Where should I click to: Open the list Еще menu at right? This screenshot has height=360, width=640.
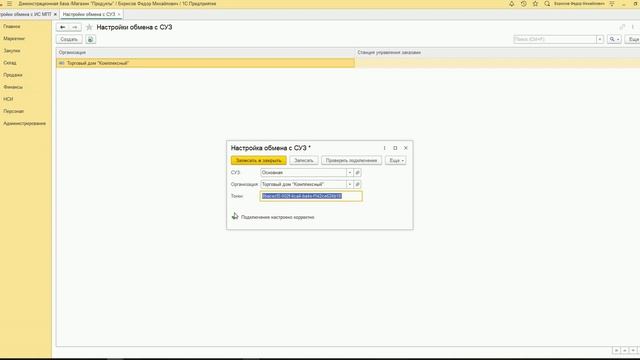633,40
